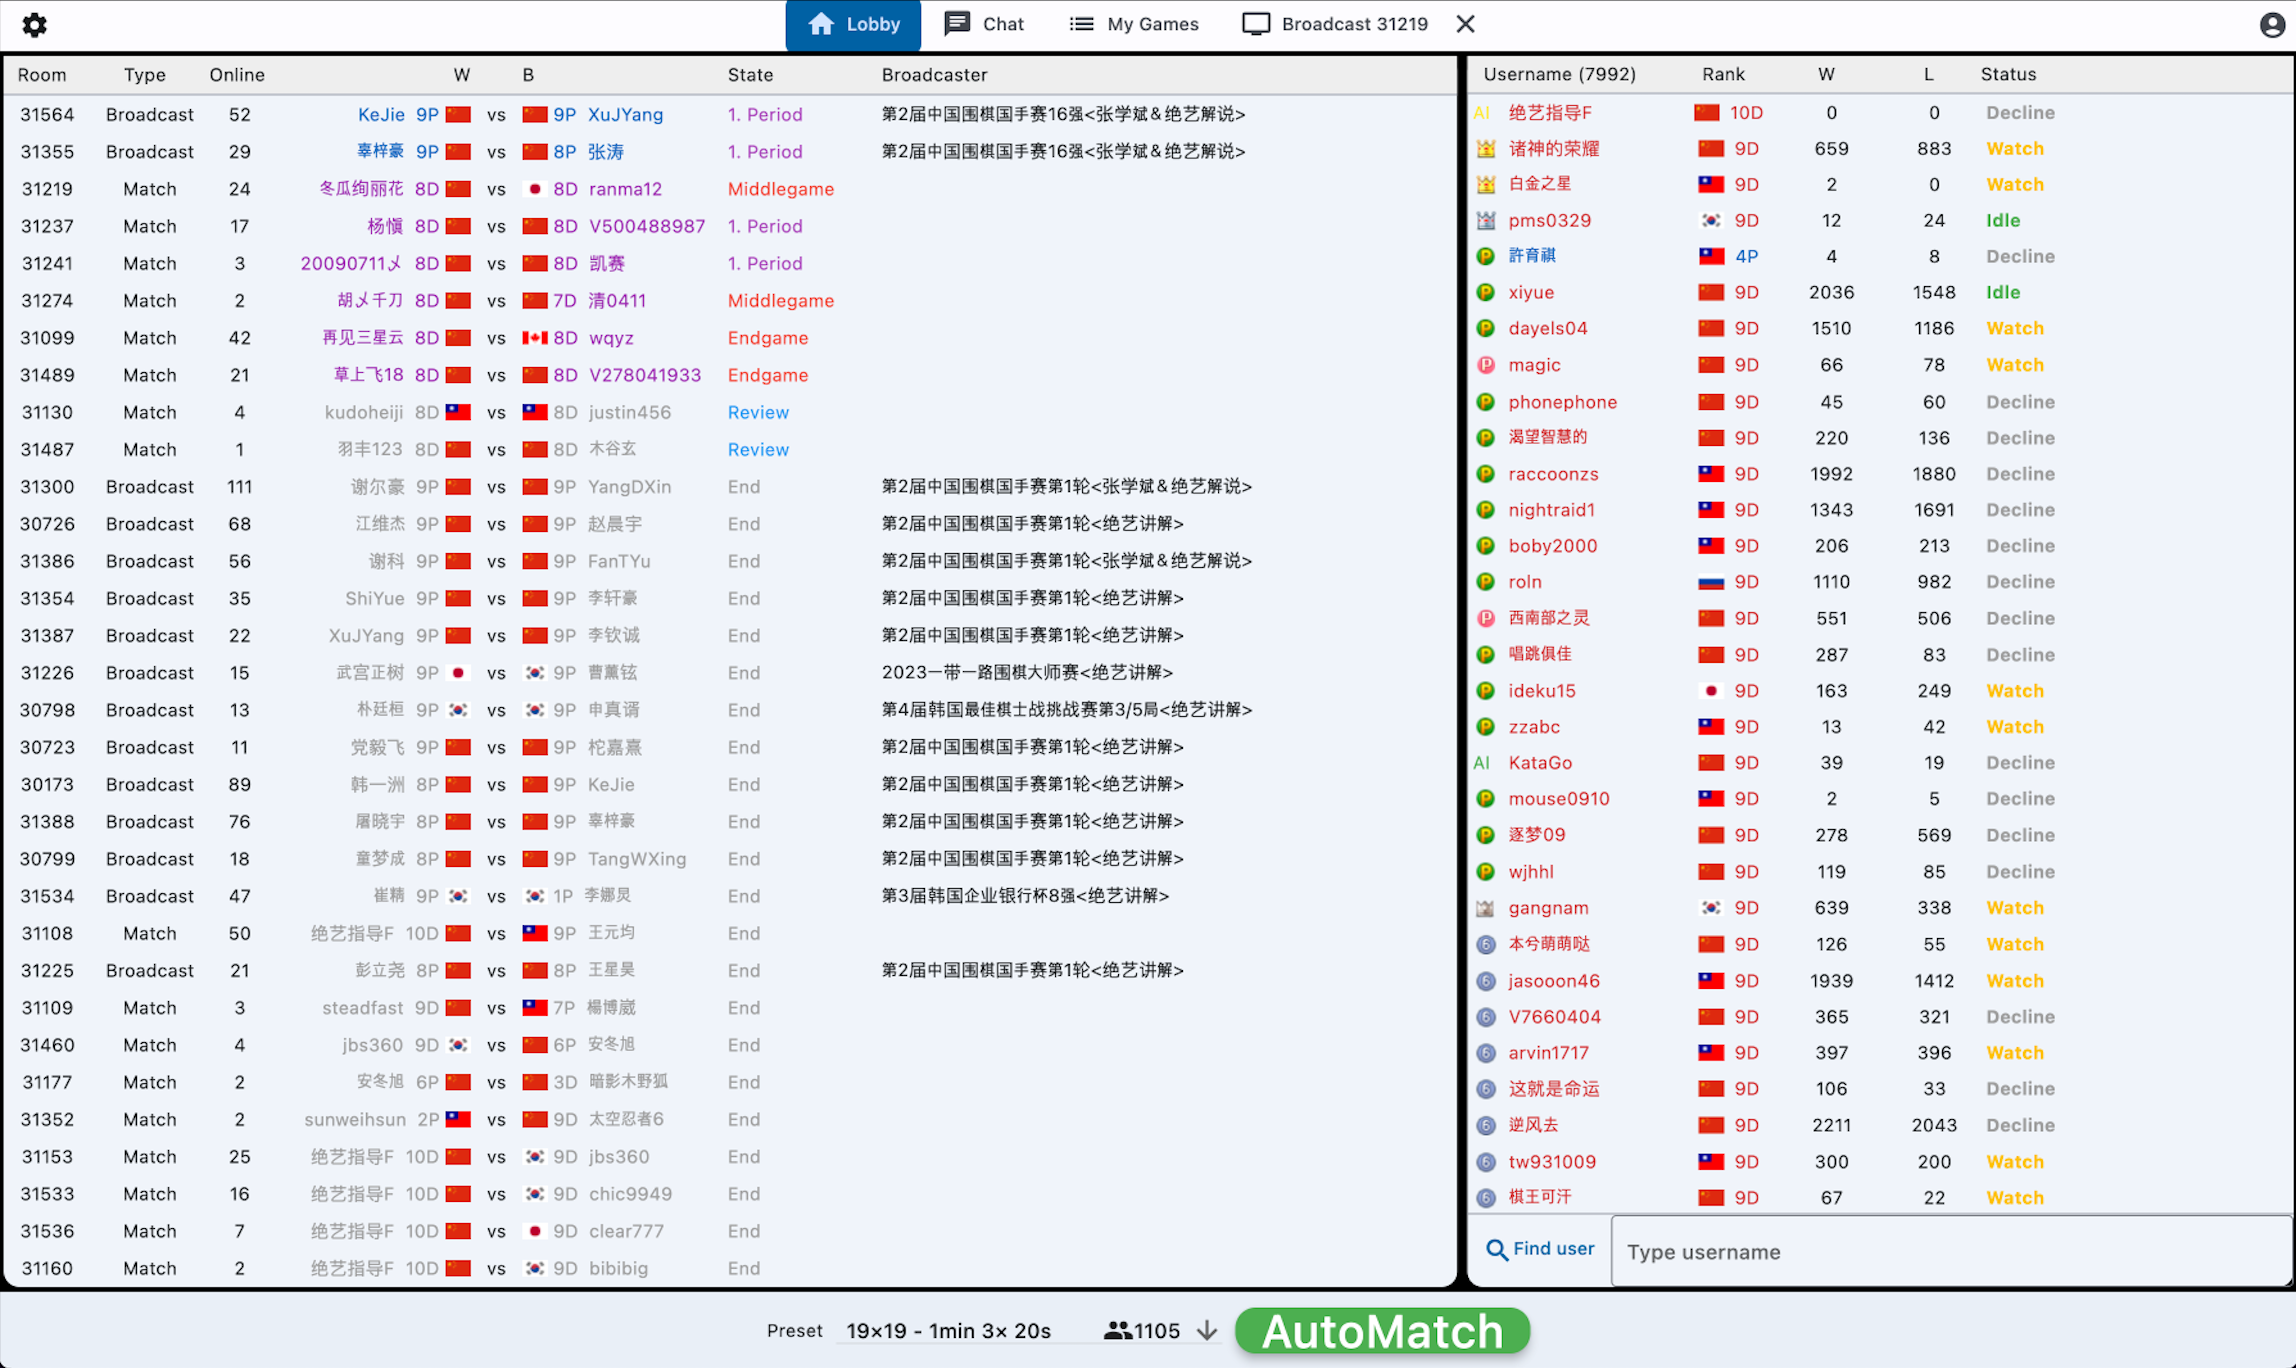Click the pink P badge beside magic
This screenshot has width=2296, height=1368.
click(1485, 366)
